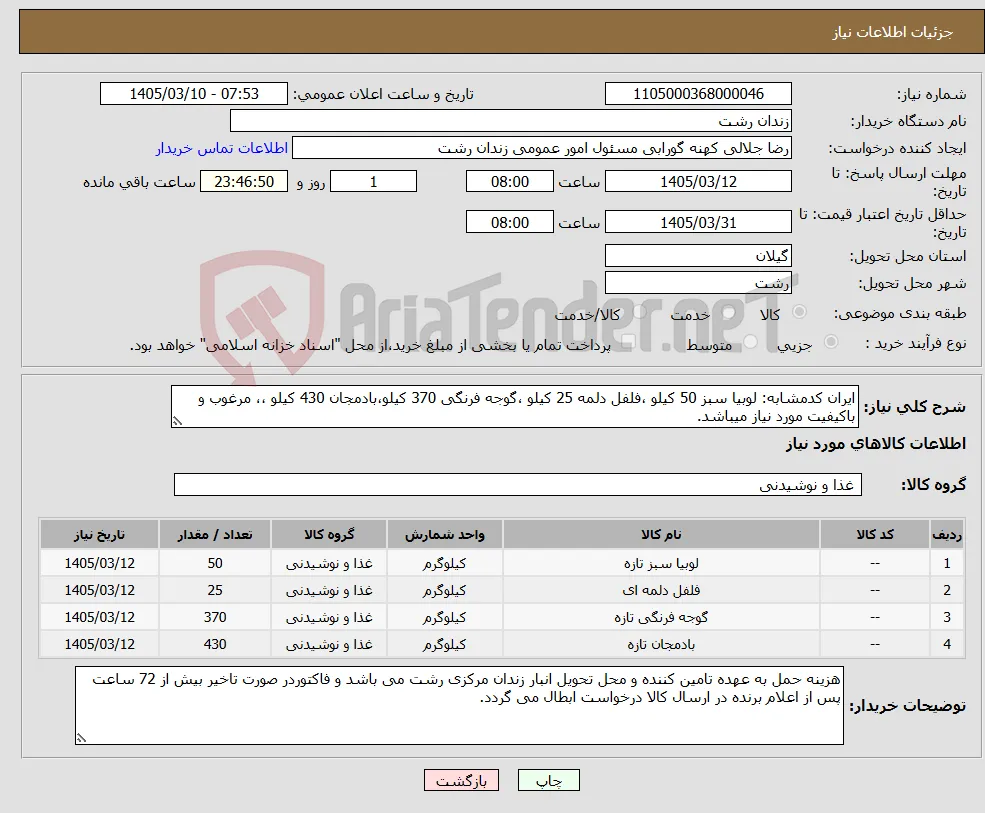Click the announcement date field 1405/03/10 - 07:53

coord(193,94)
